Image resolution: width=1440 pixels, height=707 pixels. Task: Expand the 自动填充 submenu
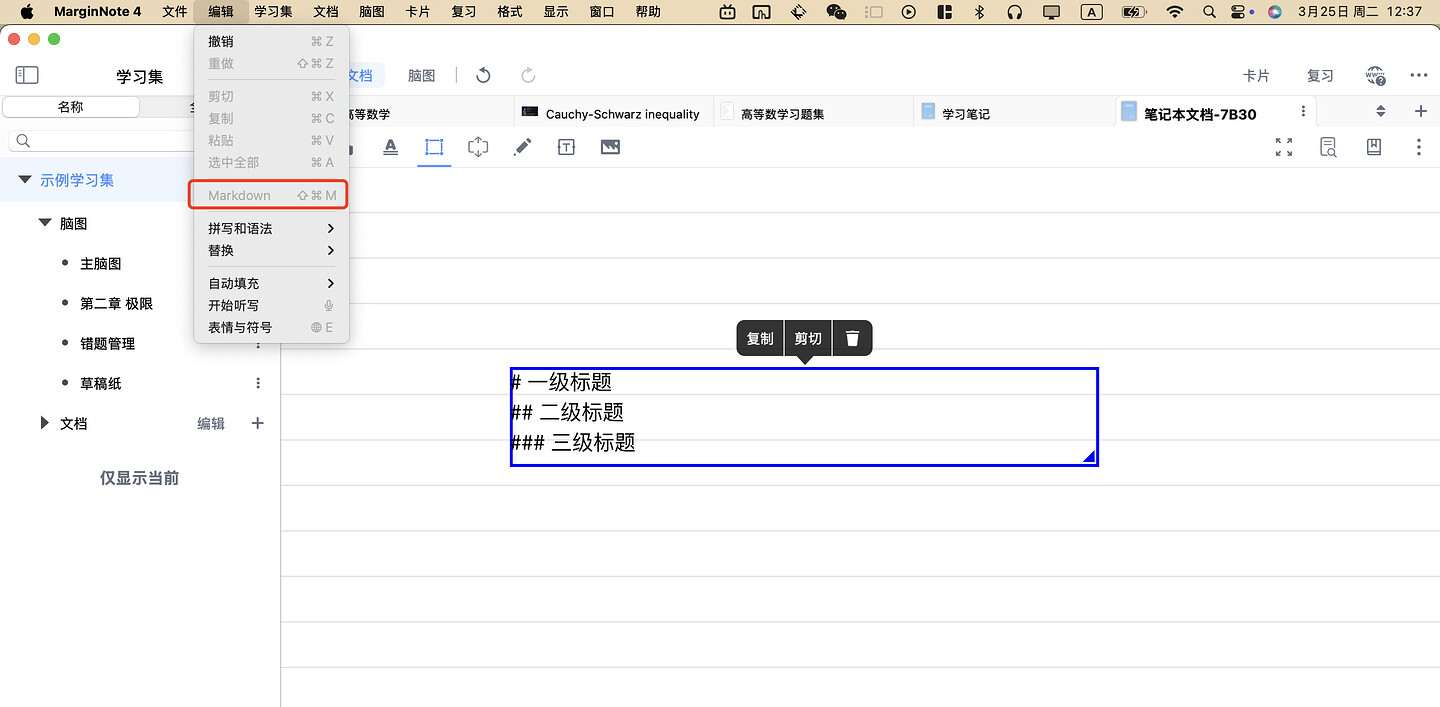pos(271,283)
